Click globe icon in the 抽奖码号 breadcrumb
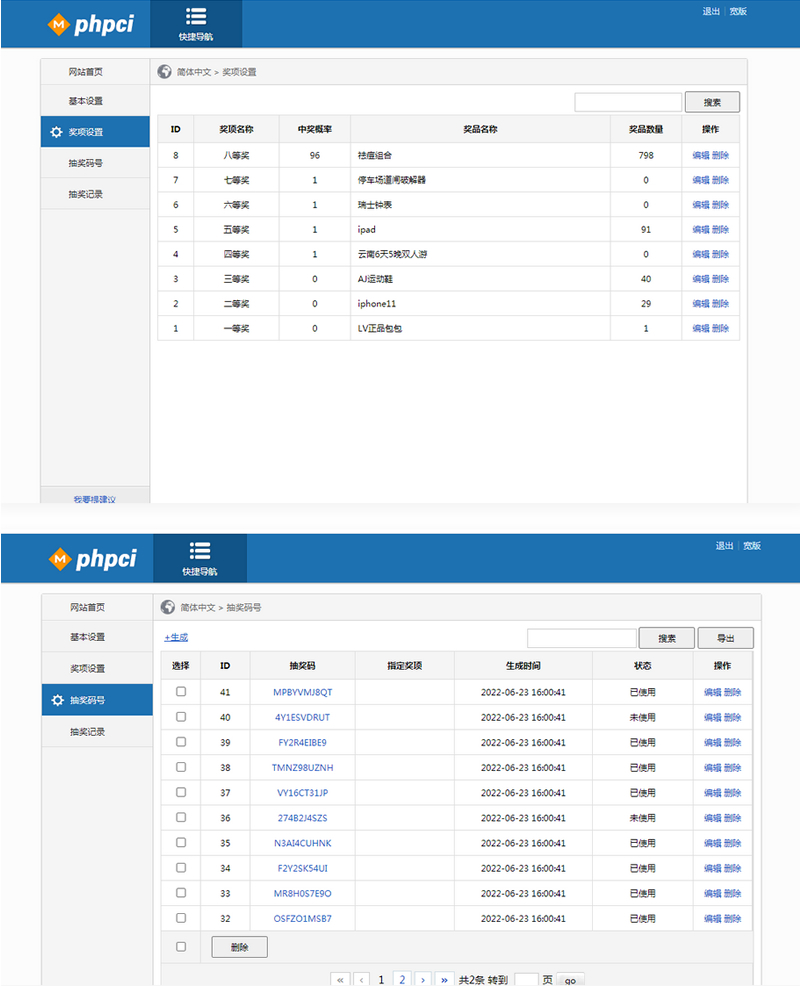Screen dimensions: 800x986 168,607
